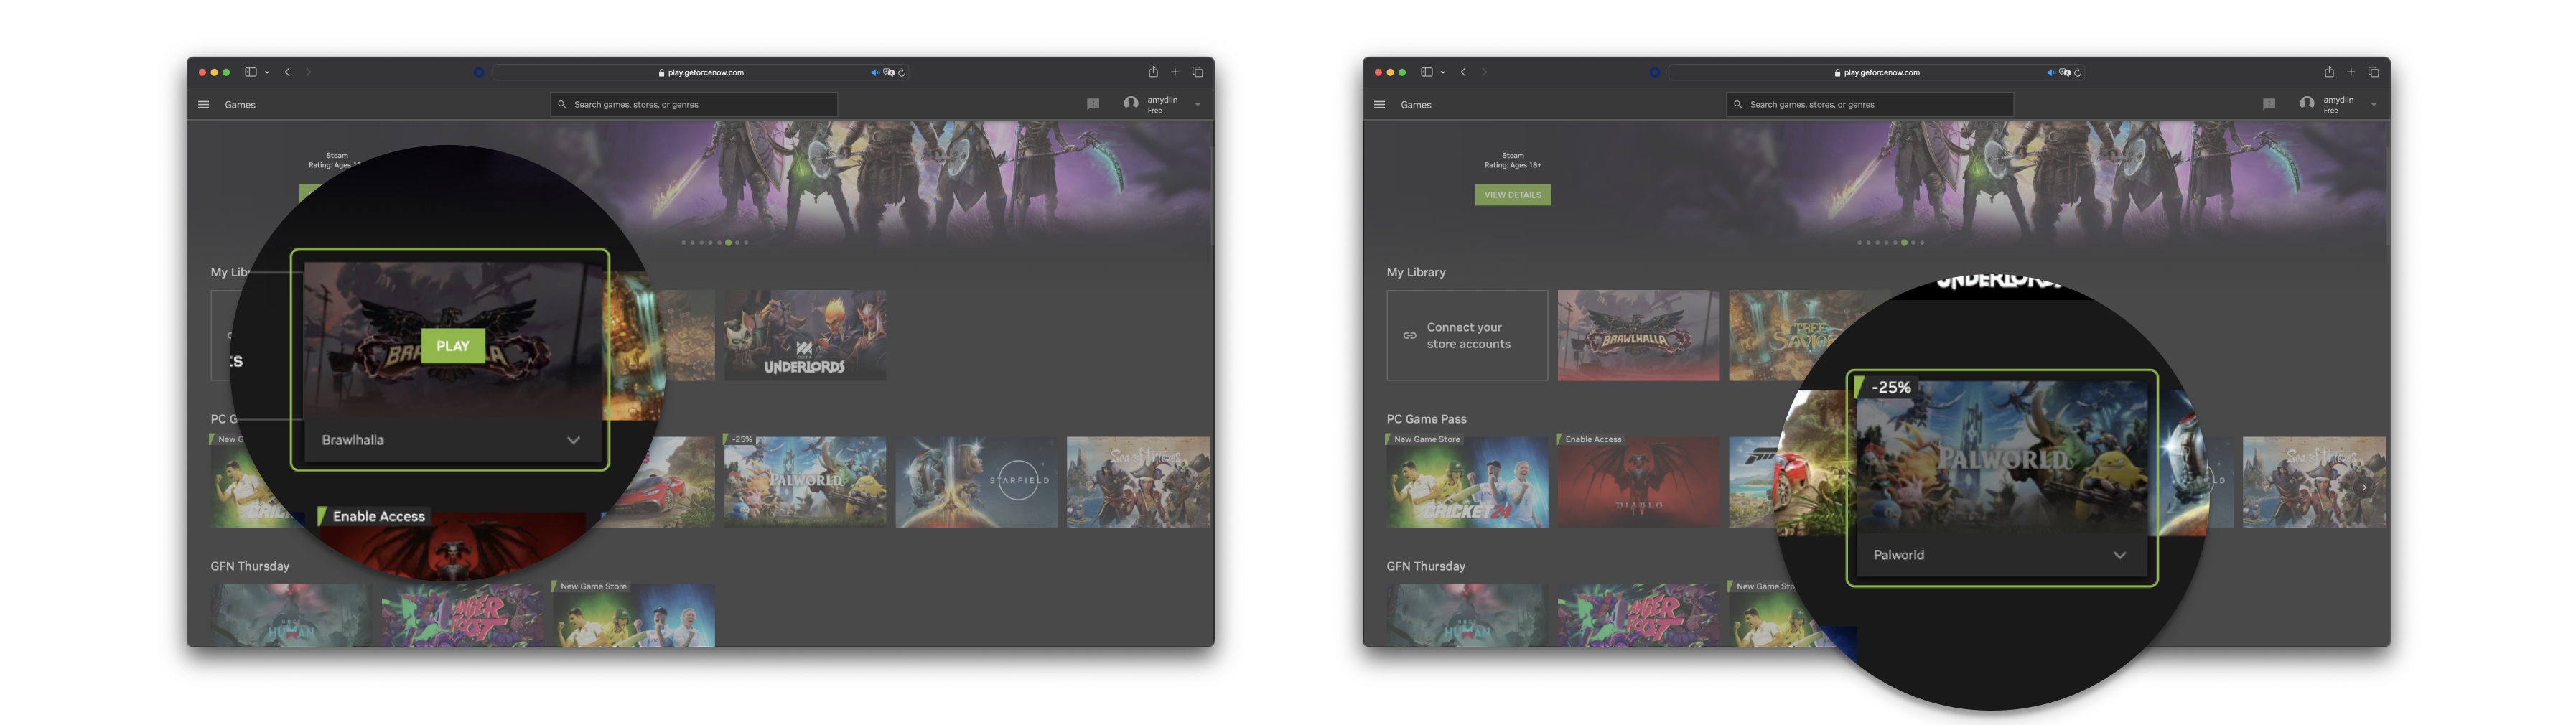Open Share menu in right window toolbar
Screen dimensions: 2576x725
[2329, 71]
